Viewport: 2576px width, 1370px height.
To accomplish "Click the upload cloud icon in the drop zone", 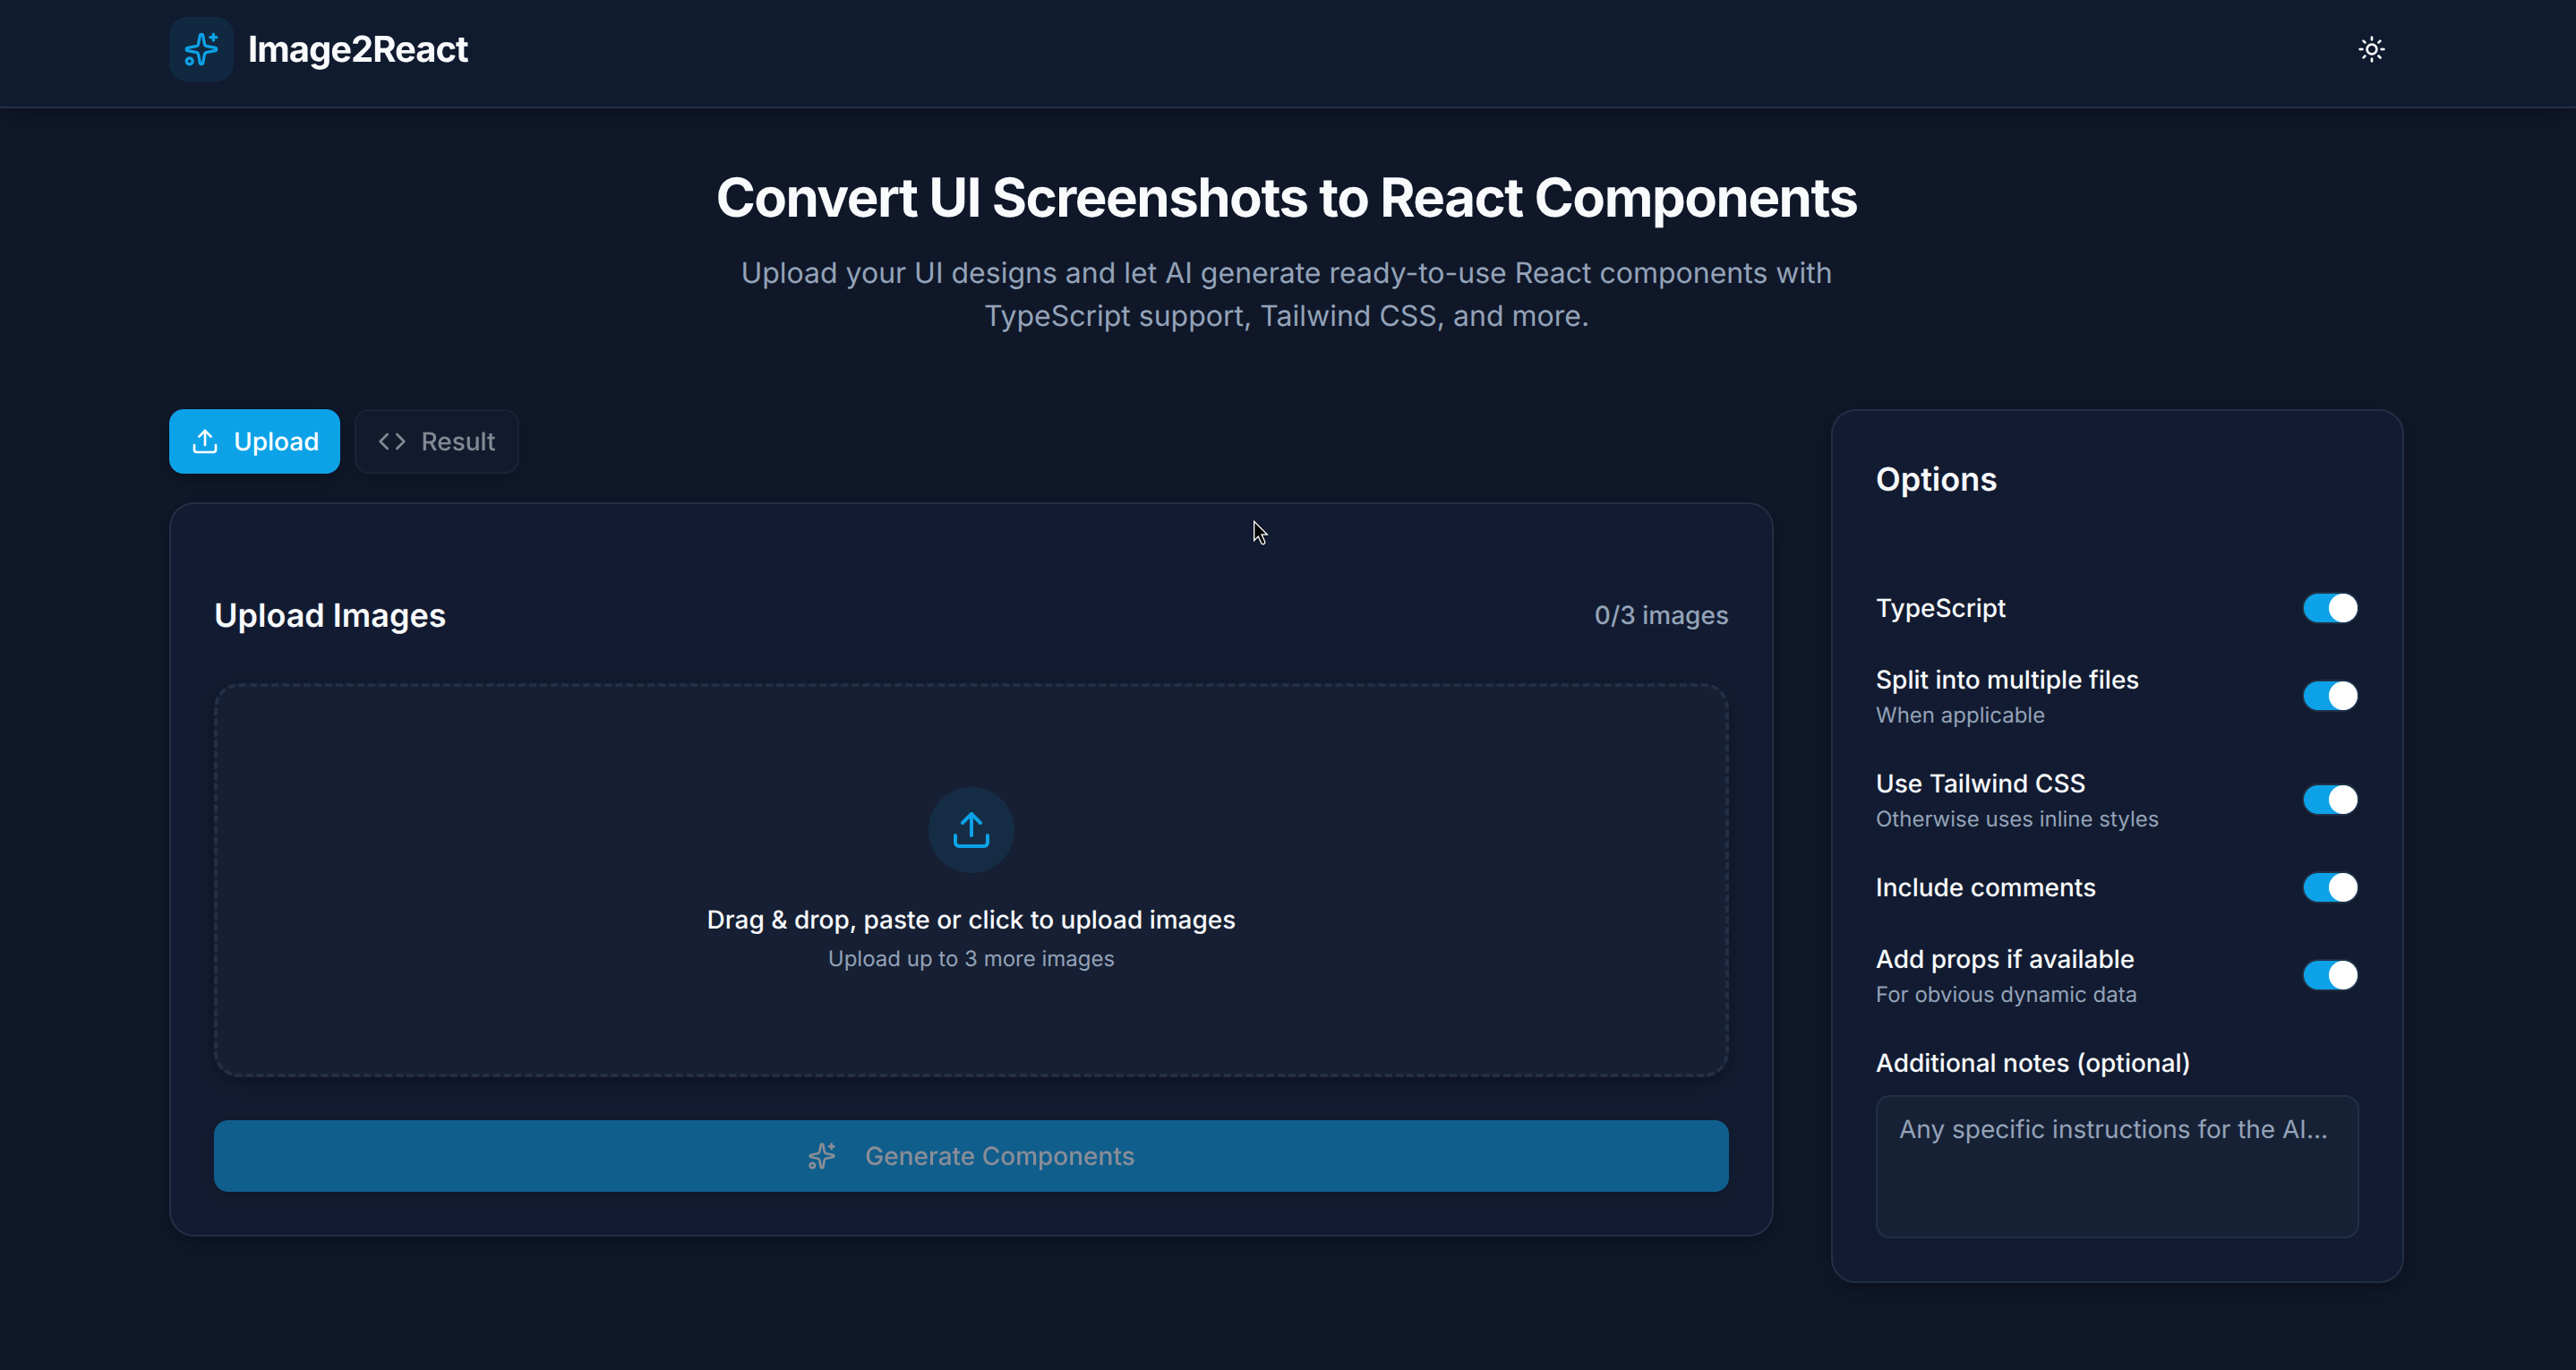I will coord(970,829).
